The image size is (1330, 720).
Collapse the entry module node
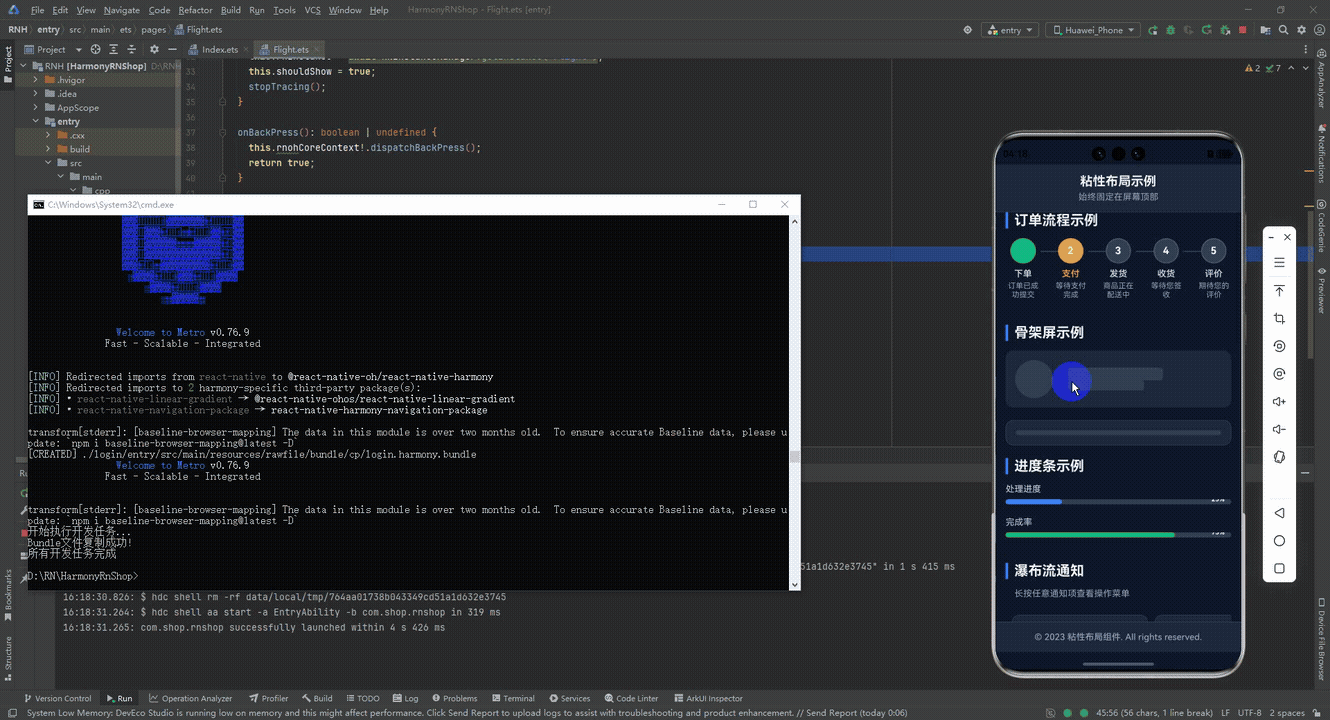tap(36, 122)
